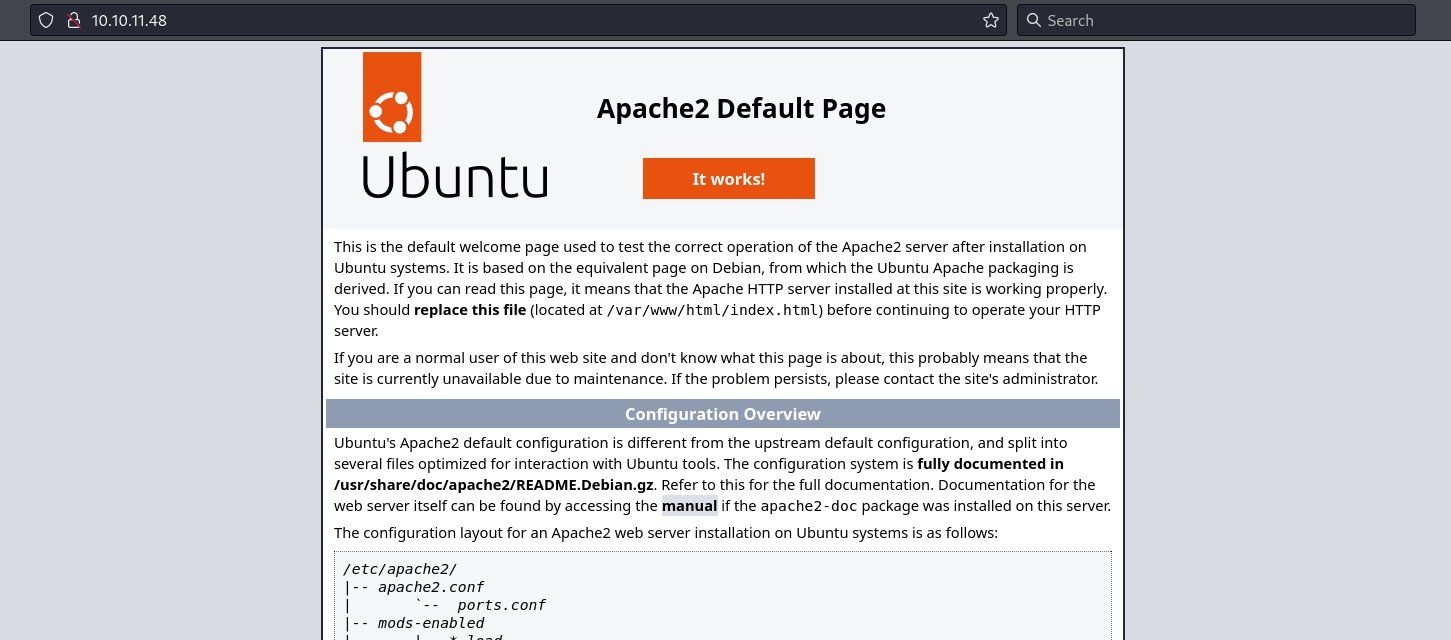This screenshot has width=1451, height=640.
Task: Click the tracking protection shield icon
Action: 46,20
